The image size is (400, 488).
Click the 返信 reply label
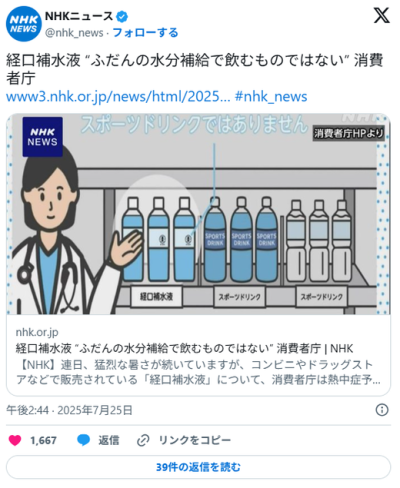coord(108,440)
